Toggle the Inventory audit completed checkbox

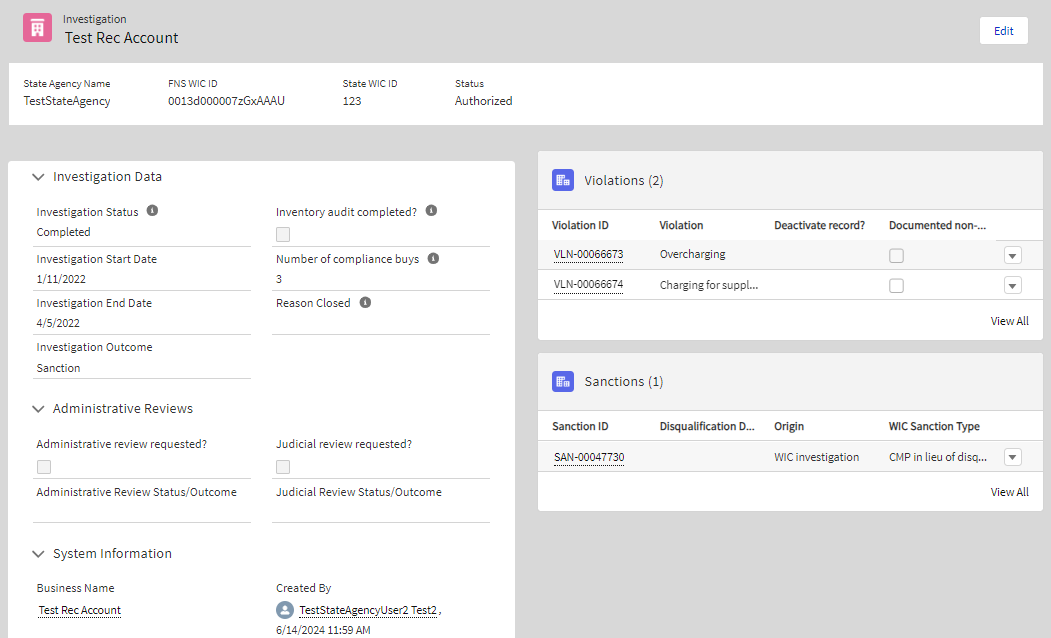click(283, 234)
